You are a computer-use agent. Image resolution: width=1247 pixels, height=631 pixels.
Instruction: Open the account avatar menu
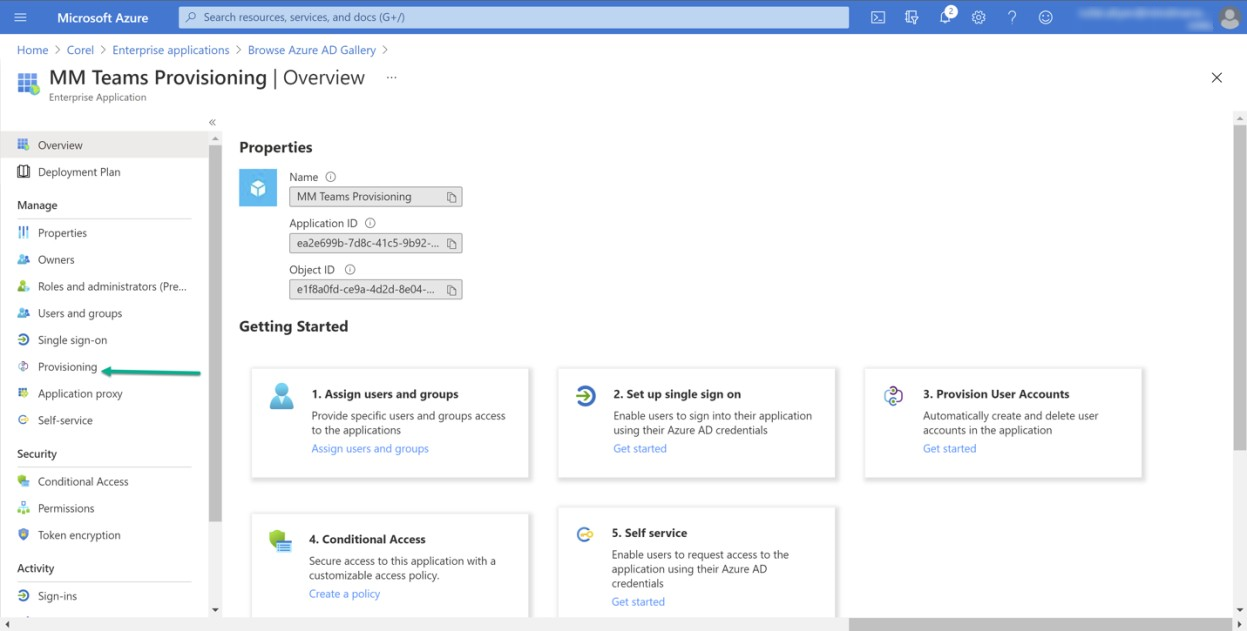tap(1229, 17)
